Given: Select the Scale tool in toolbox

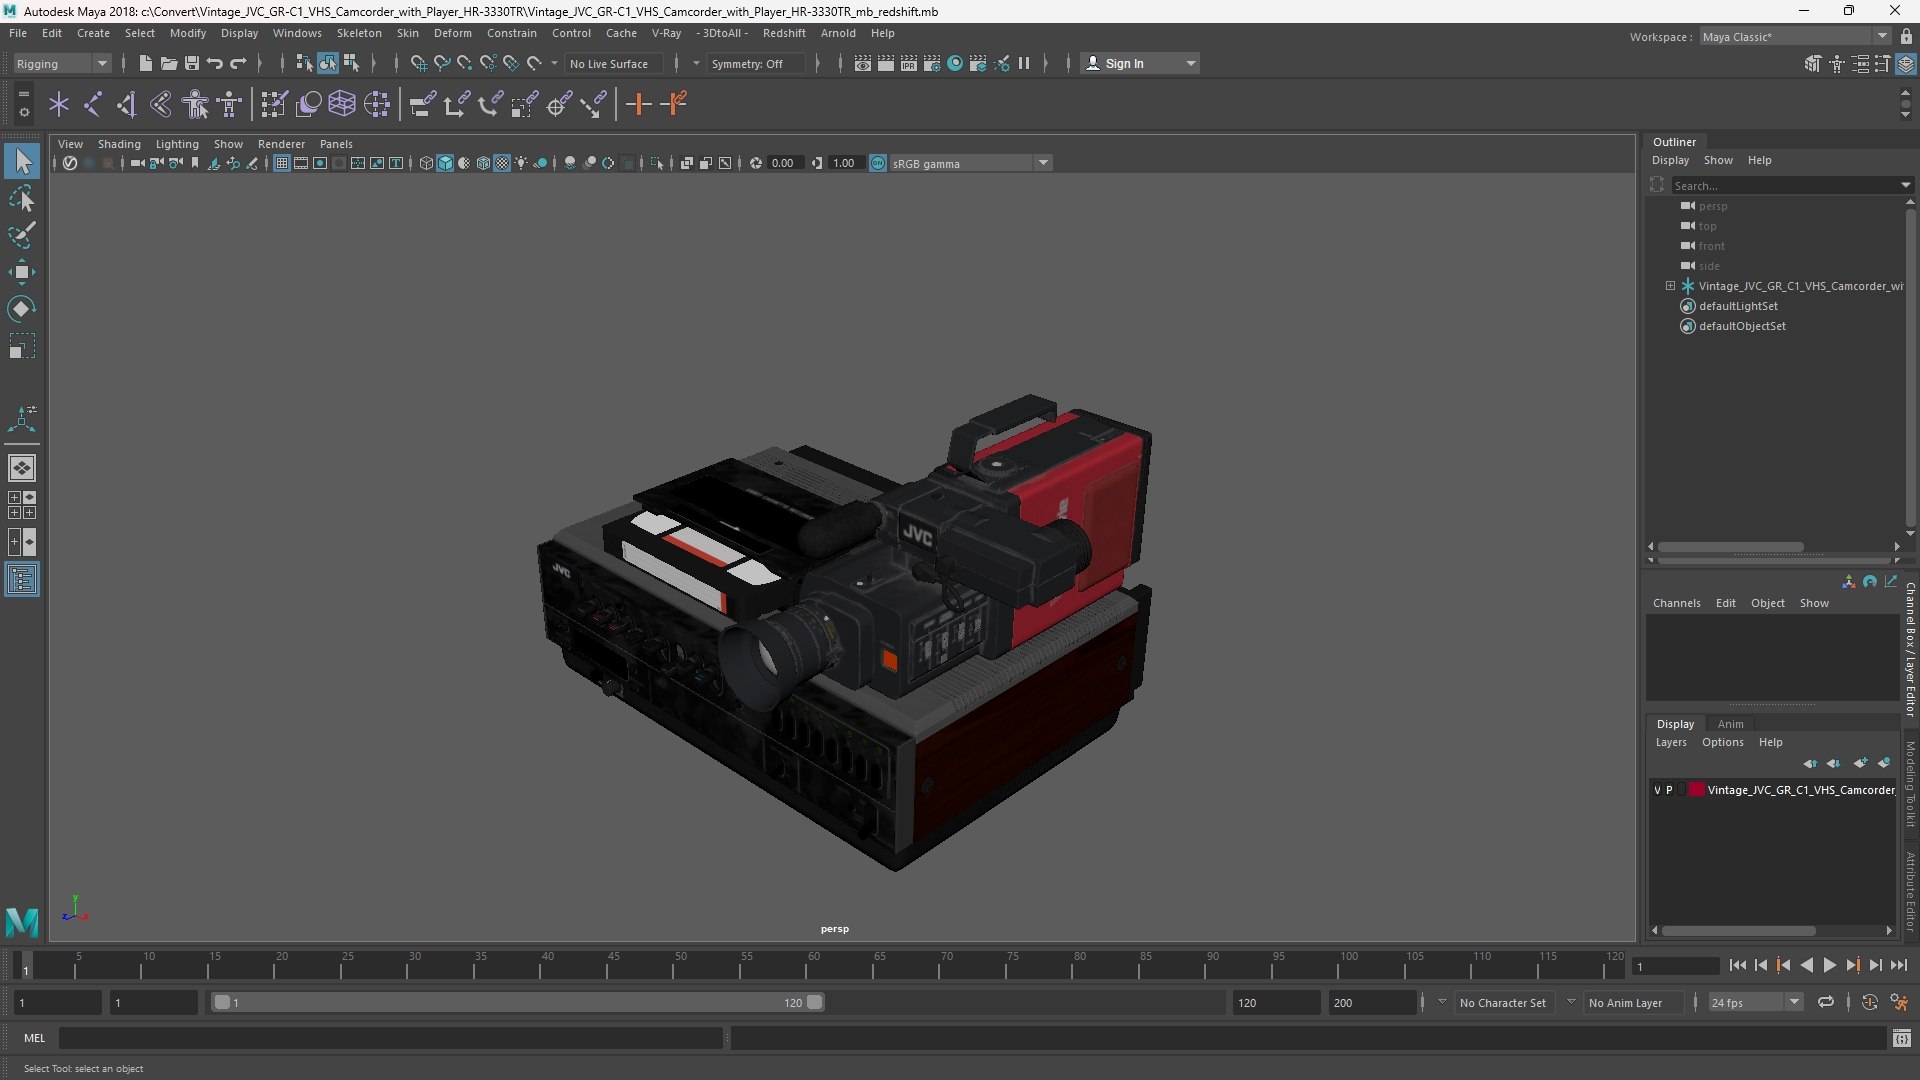Looking at the screenshot, I should tap(21, 346).
